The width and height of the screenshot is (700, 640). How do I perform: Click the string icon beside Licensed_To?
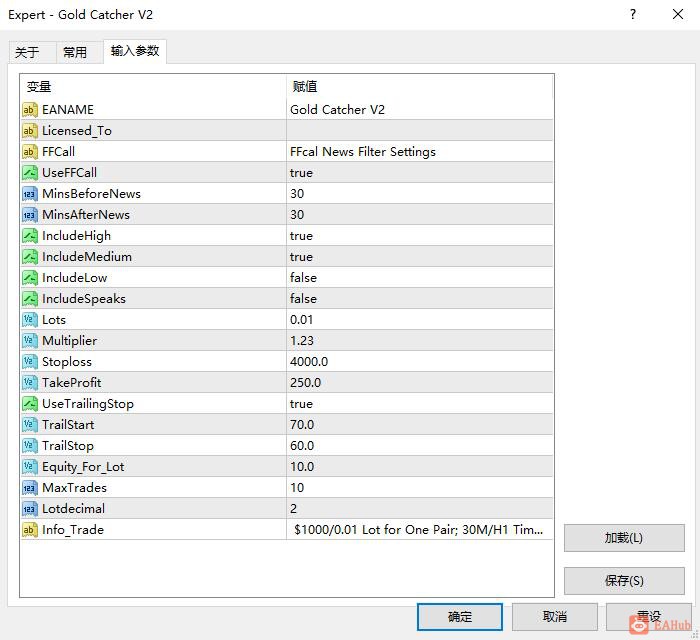coord(29,131)
